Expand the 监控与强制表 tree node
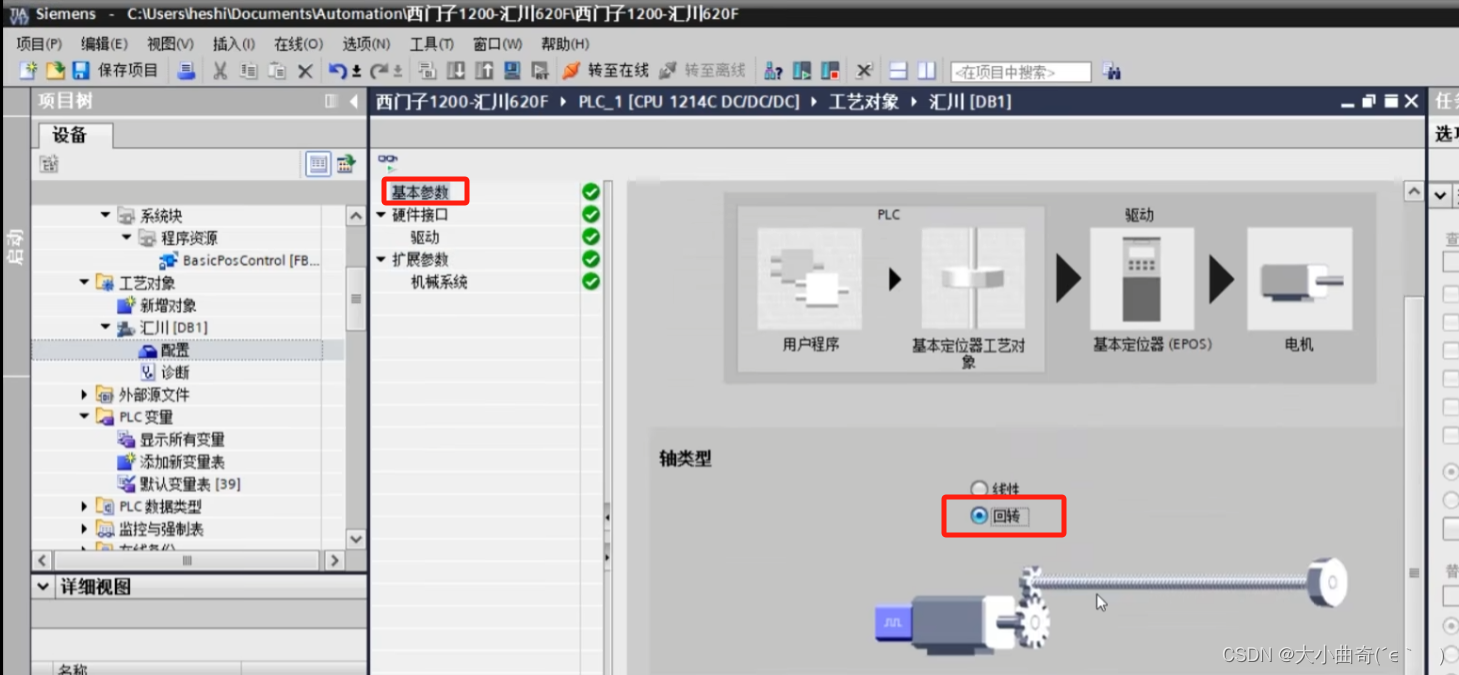This screenshot has height=675, width=1459. click(x=84, y=529)
